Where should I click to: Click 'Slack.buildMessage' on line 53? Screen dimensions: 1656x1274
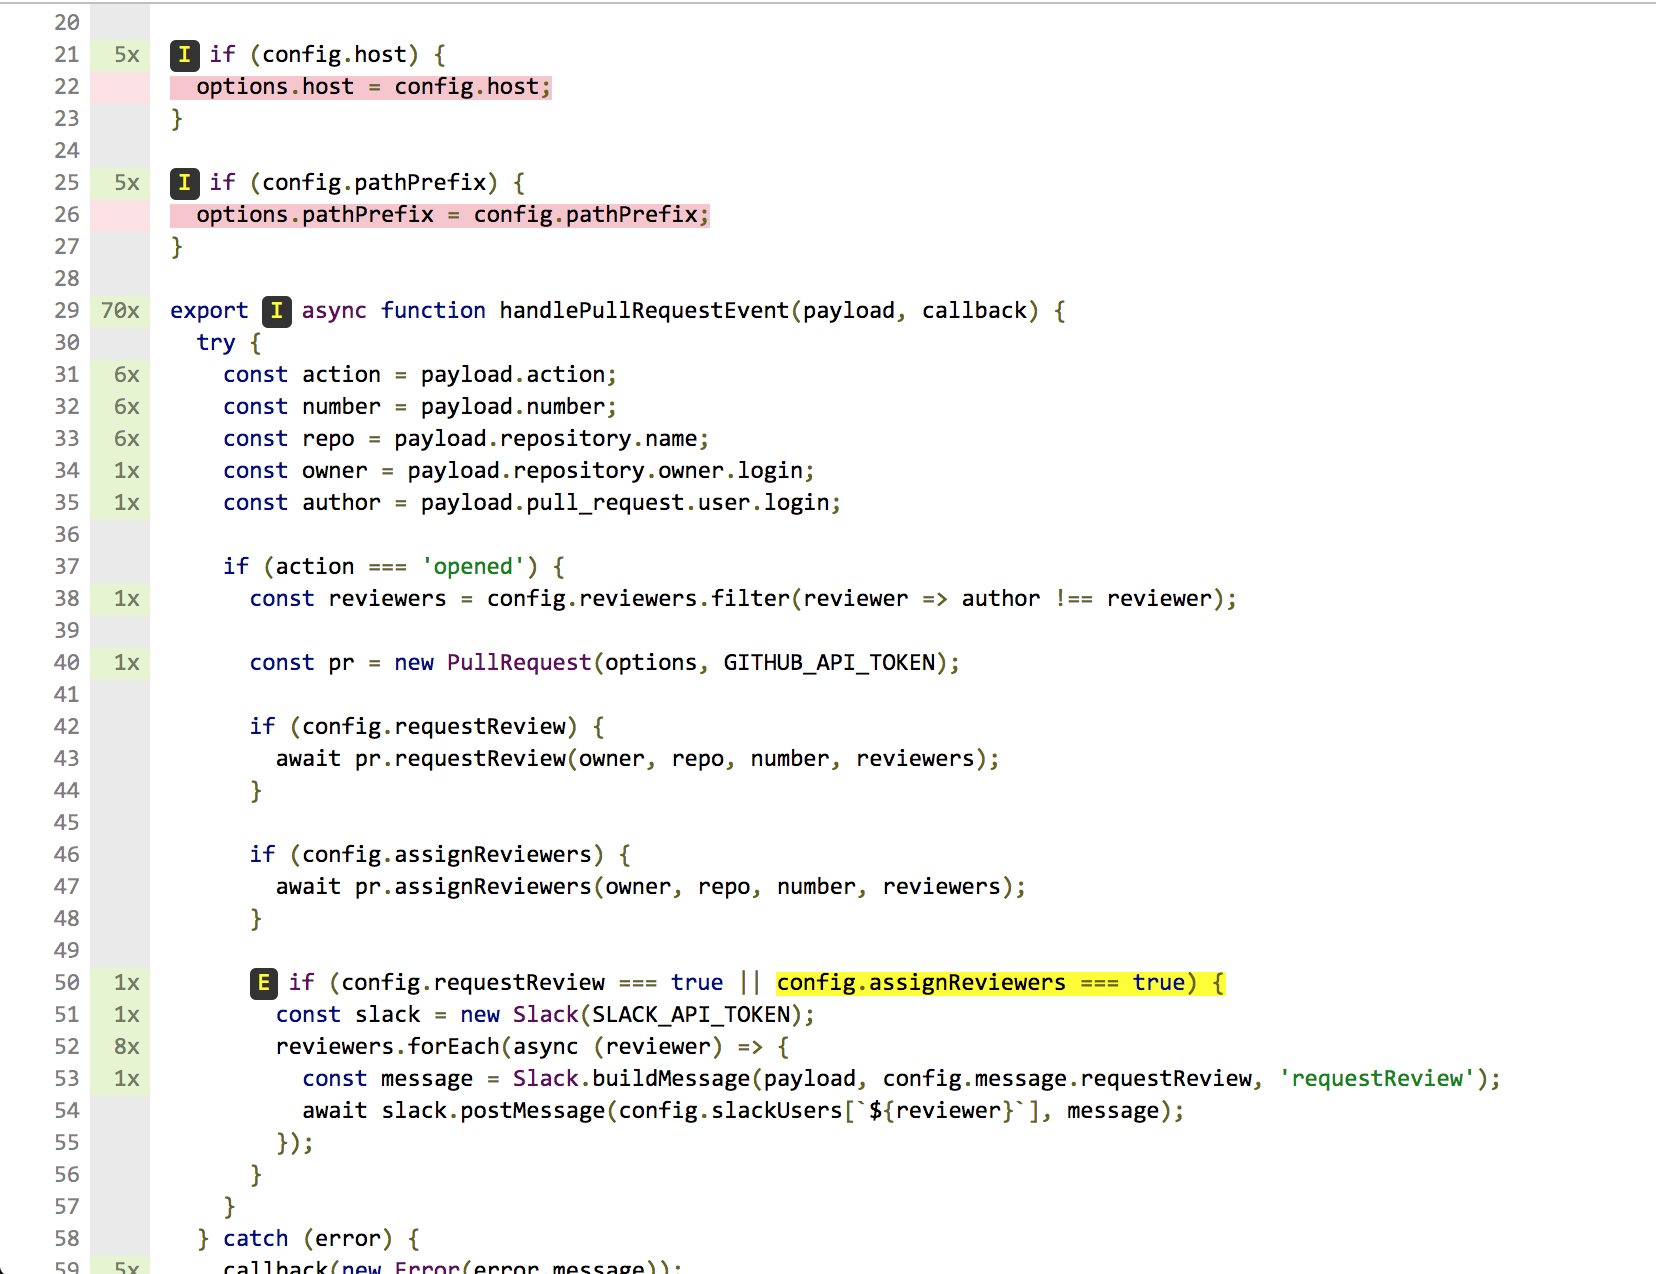(x=631, y=1079)
